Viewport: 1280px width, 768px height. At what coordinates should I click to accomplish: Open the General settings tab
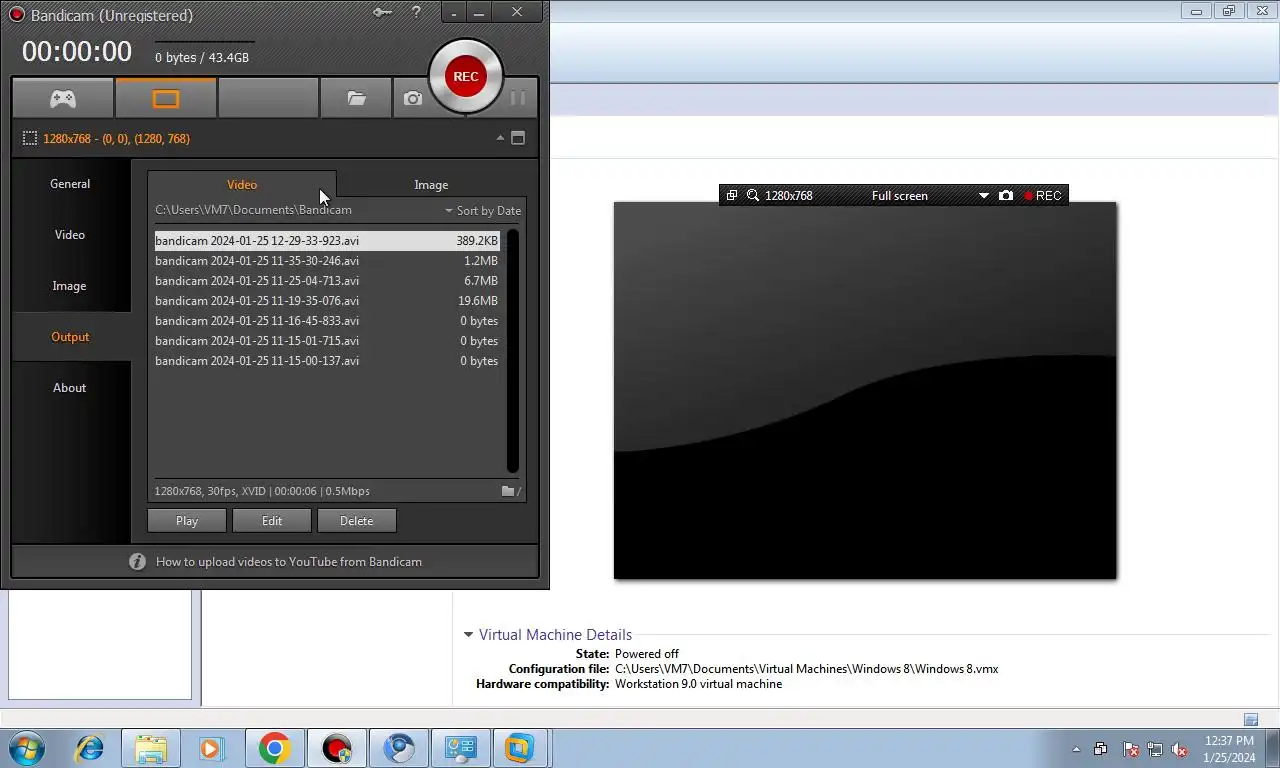[x=70, y=184]
